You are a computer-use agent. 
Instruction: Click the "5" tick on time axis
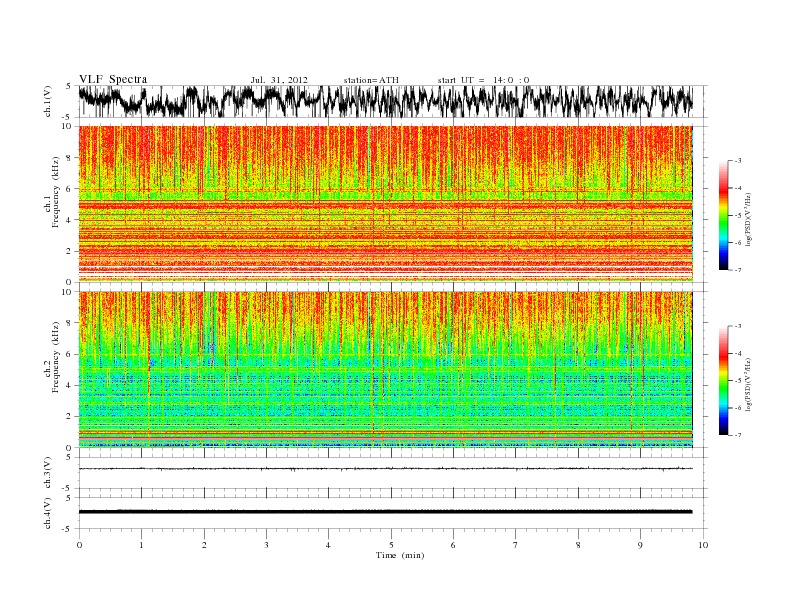point(391,545)
